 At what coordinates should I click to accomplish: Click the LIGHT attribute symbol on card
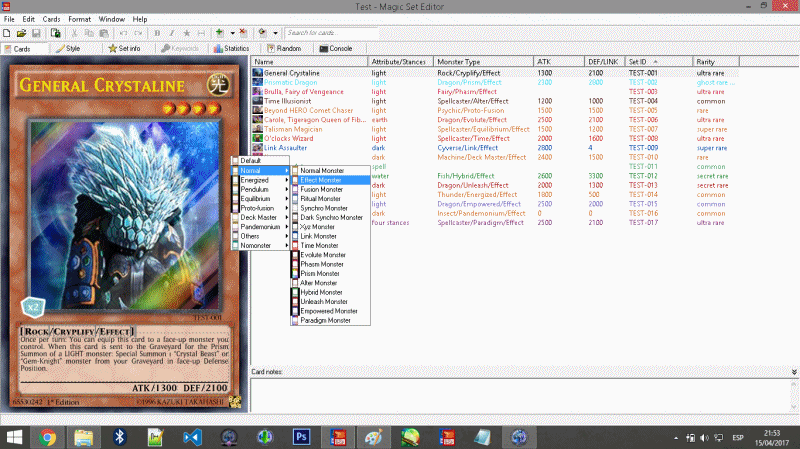click(x=218, y=85)
